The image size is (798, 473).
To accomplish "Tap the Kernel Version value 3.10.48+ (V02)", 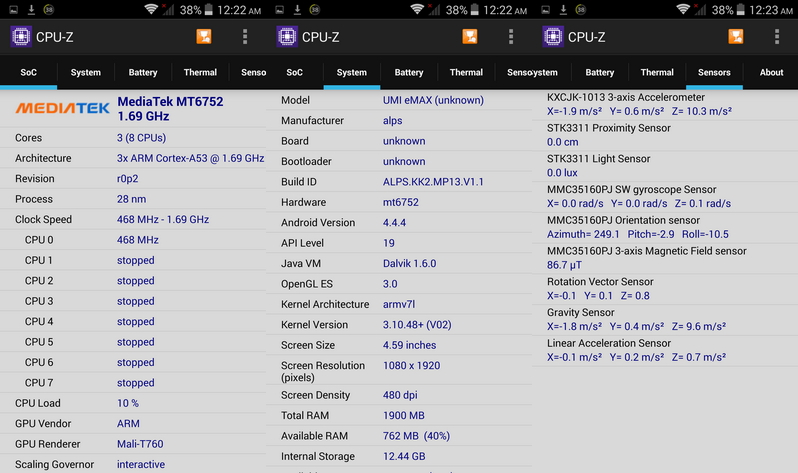I will 417,324.
